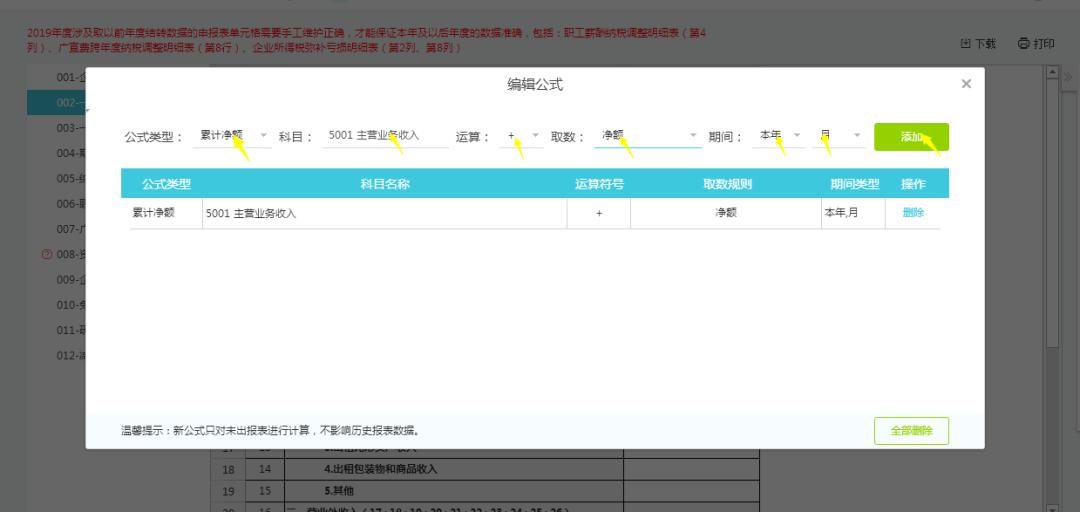Image resolution: width=1080 pixels, height=512 pixels.
Task: Click the 期间类型 column header
Action: [x=855, y=184]
